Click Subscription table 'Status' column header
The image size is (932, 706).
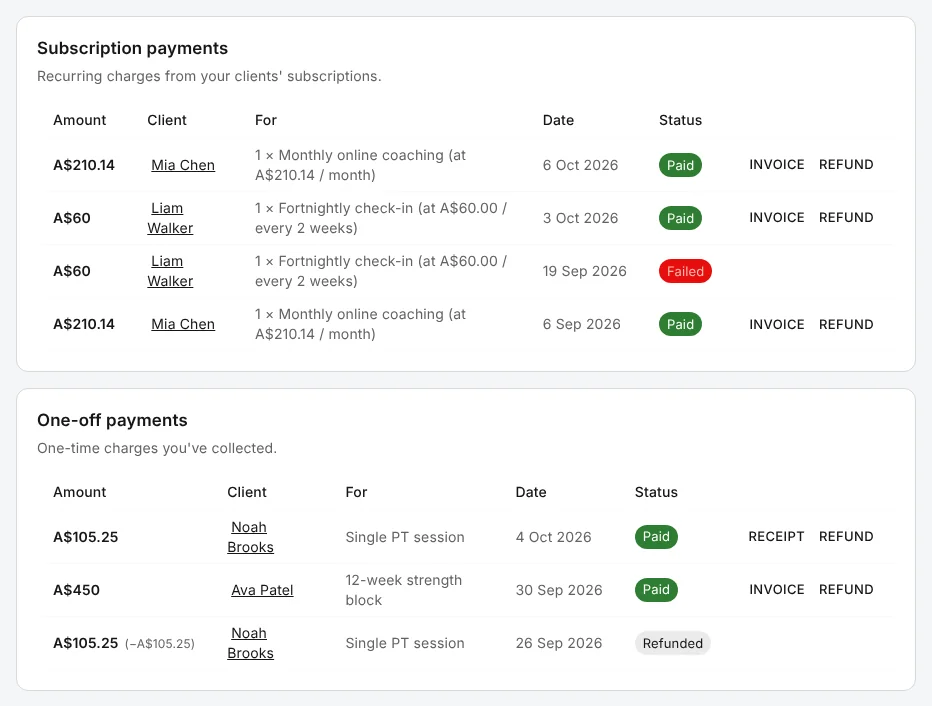coord(680,120)
